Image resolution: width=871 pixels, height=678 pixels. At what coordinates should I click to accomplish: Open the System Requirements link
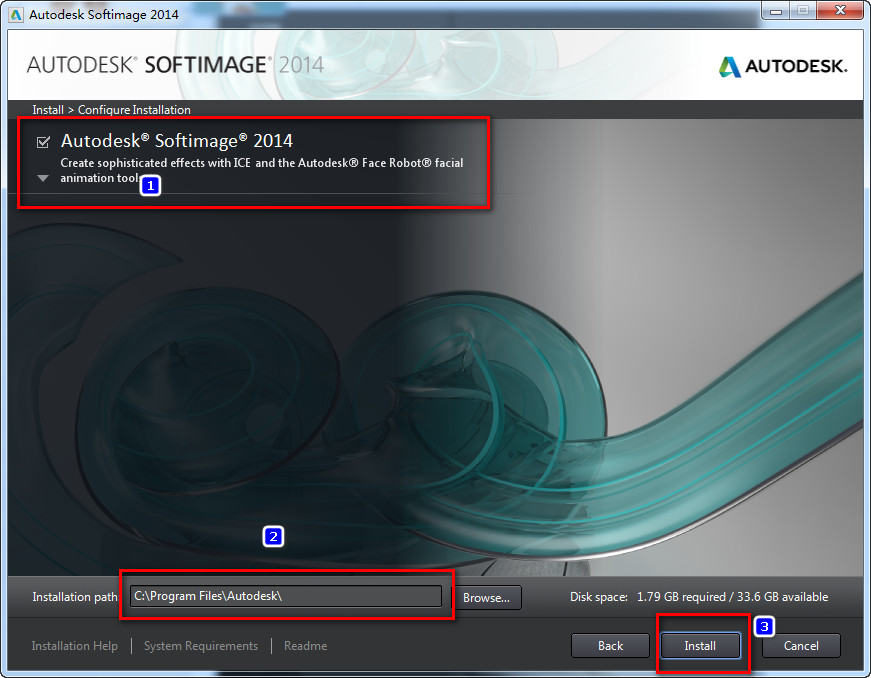(201, 646)
